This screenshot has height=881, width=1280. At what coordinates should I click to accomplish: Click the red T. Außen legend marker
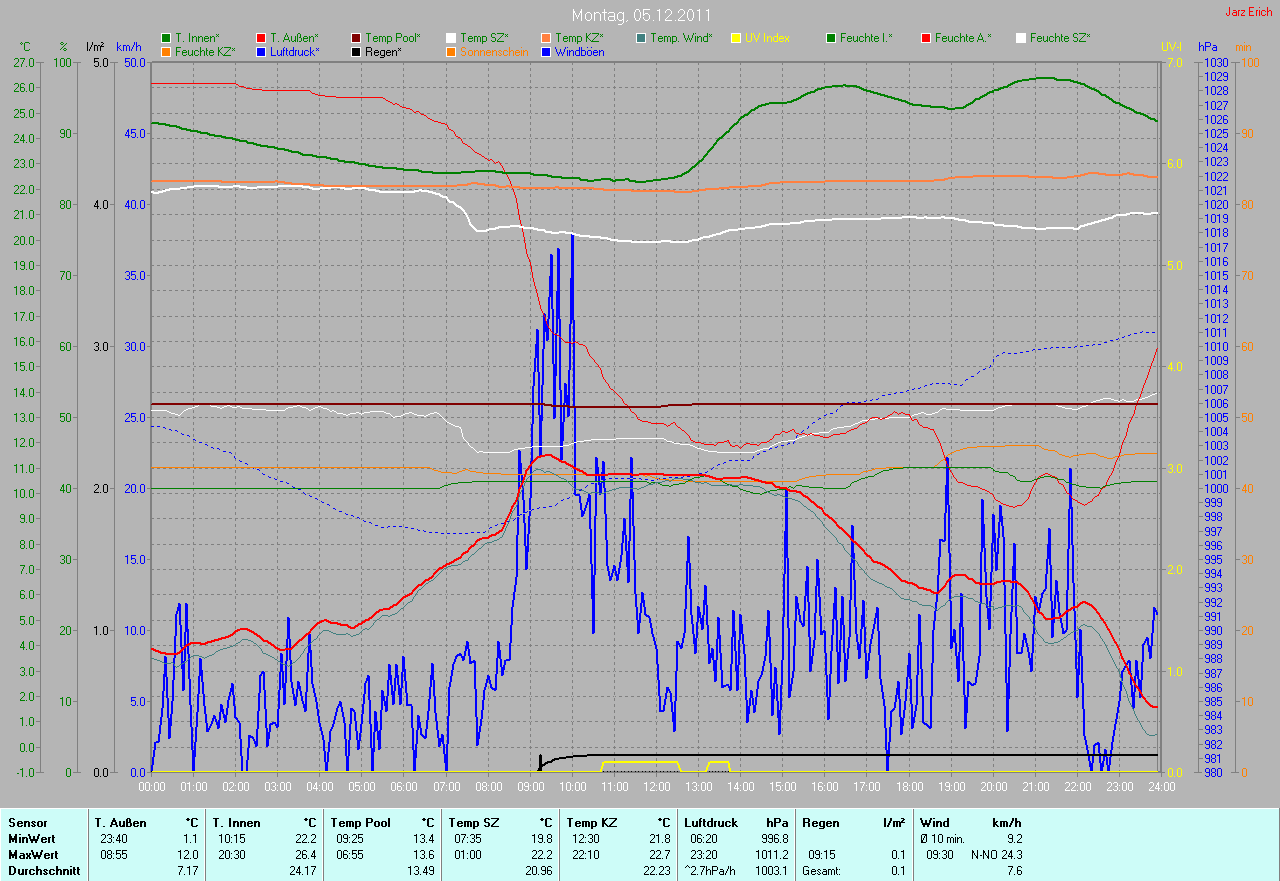(x=261, y=38)
